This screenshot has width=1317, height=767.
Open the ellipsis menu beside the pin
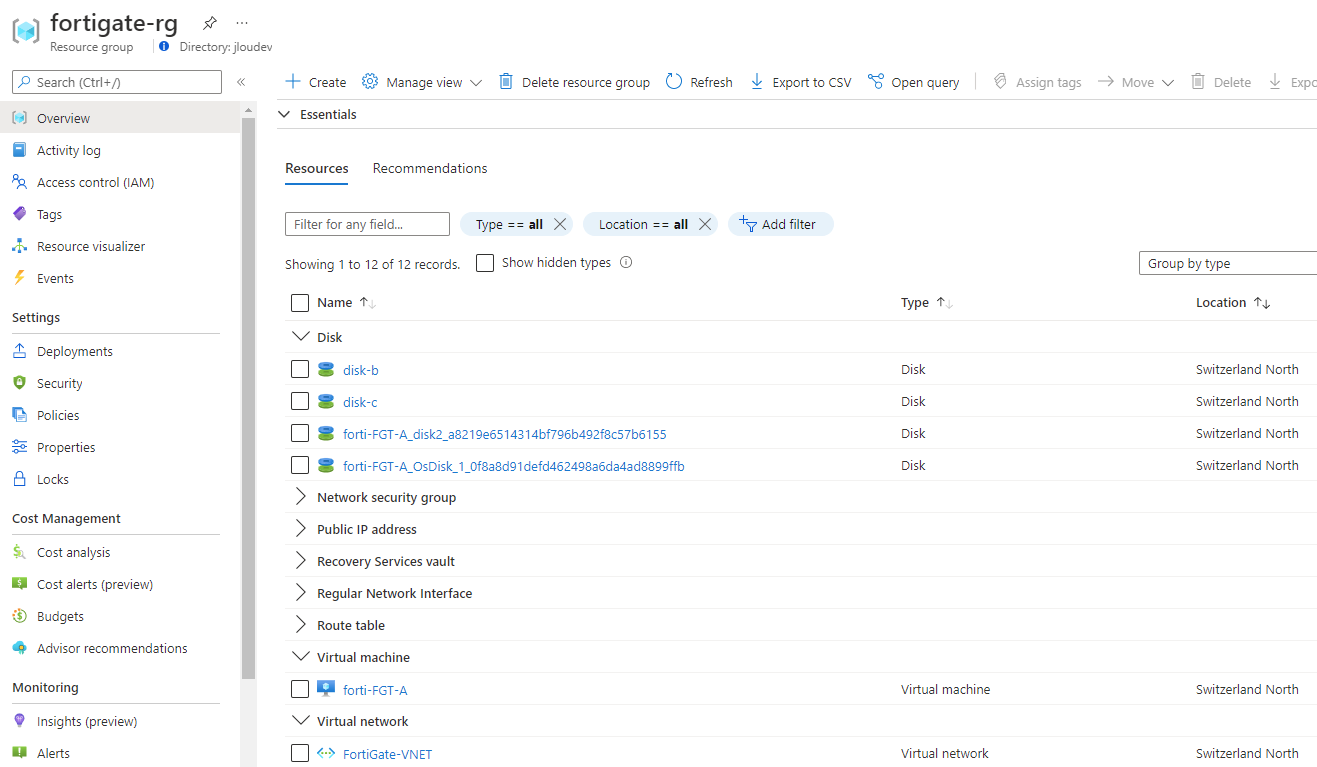242,22
